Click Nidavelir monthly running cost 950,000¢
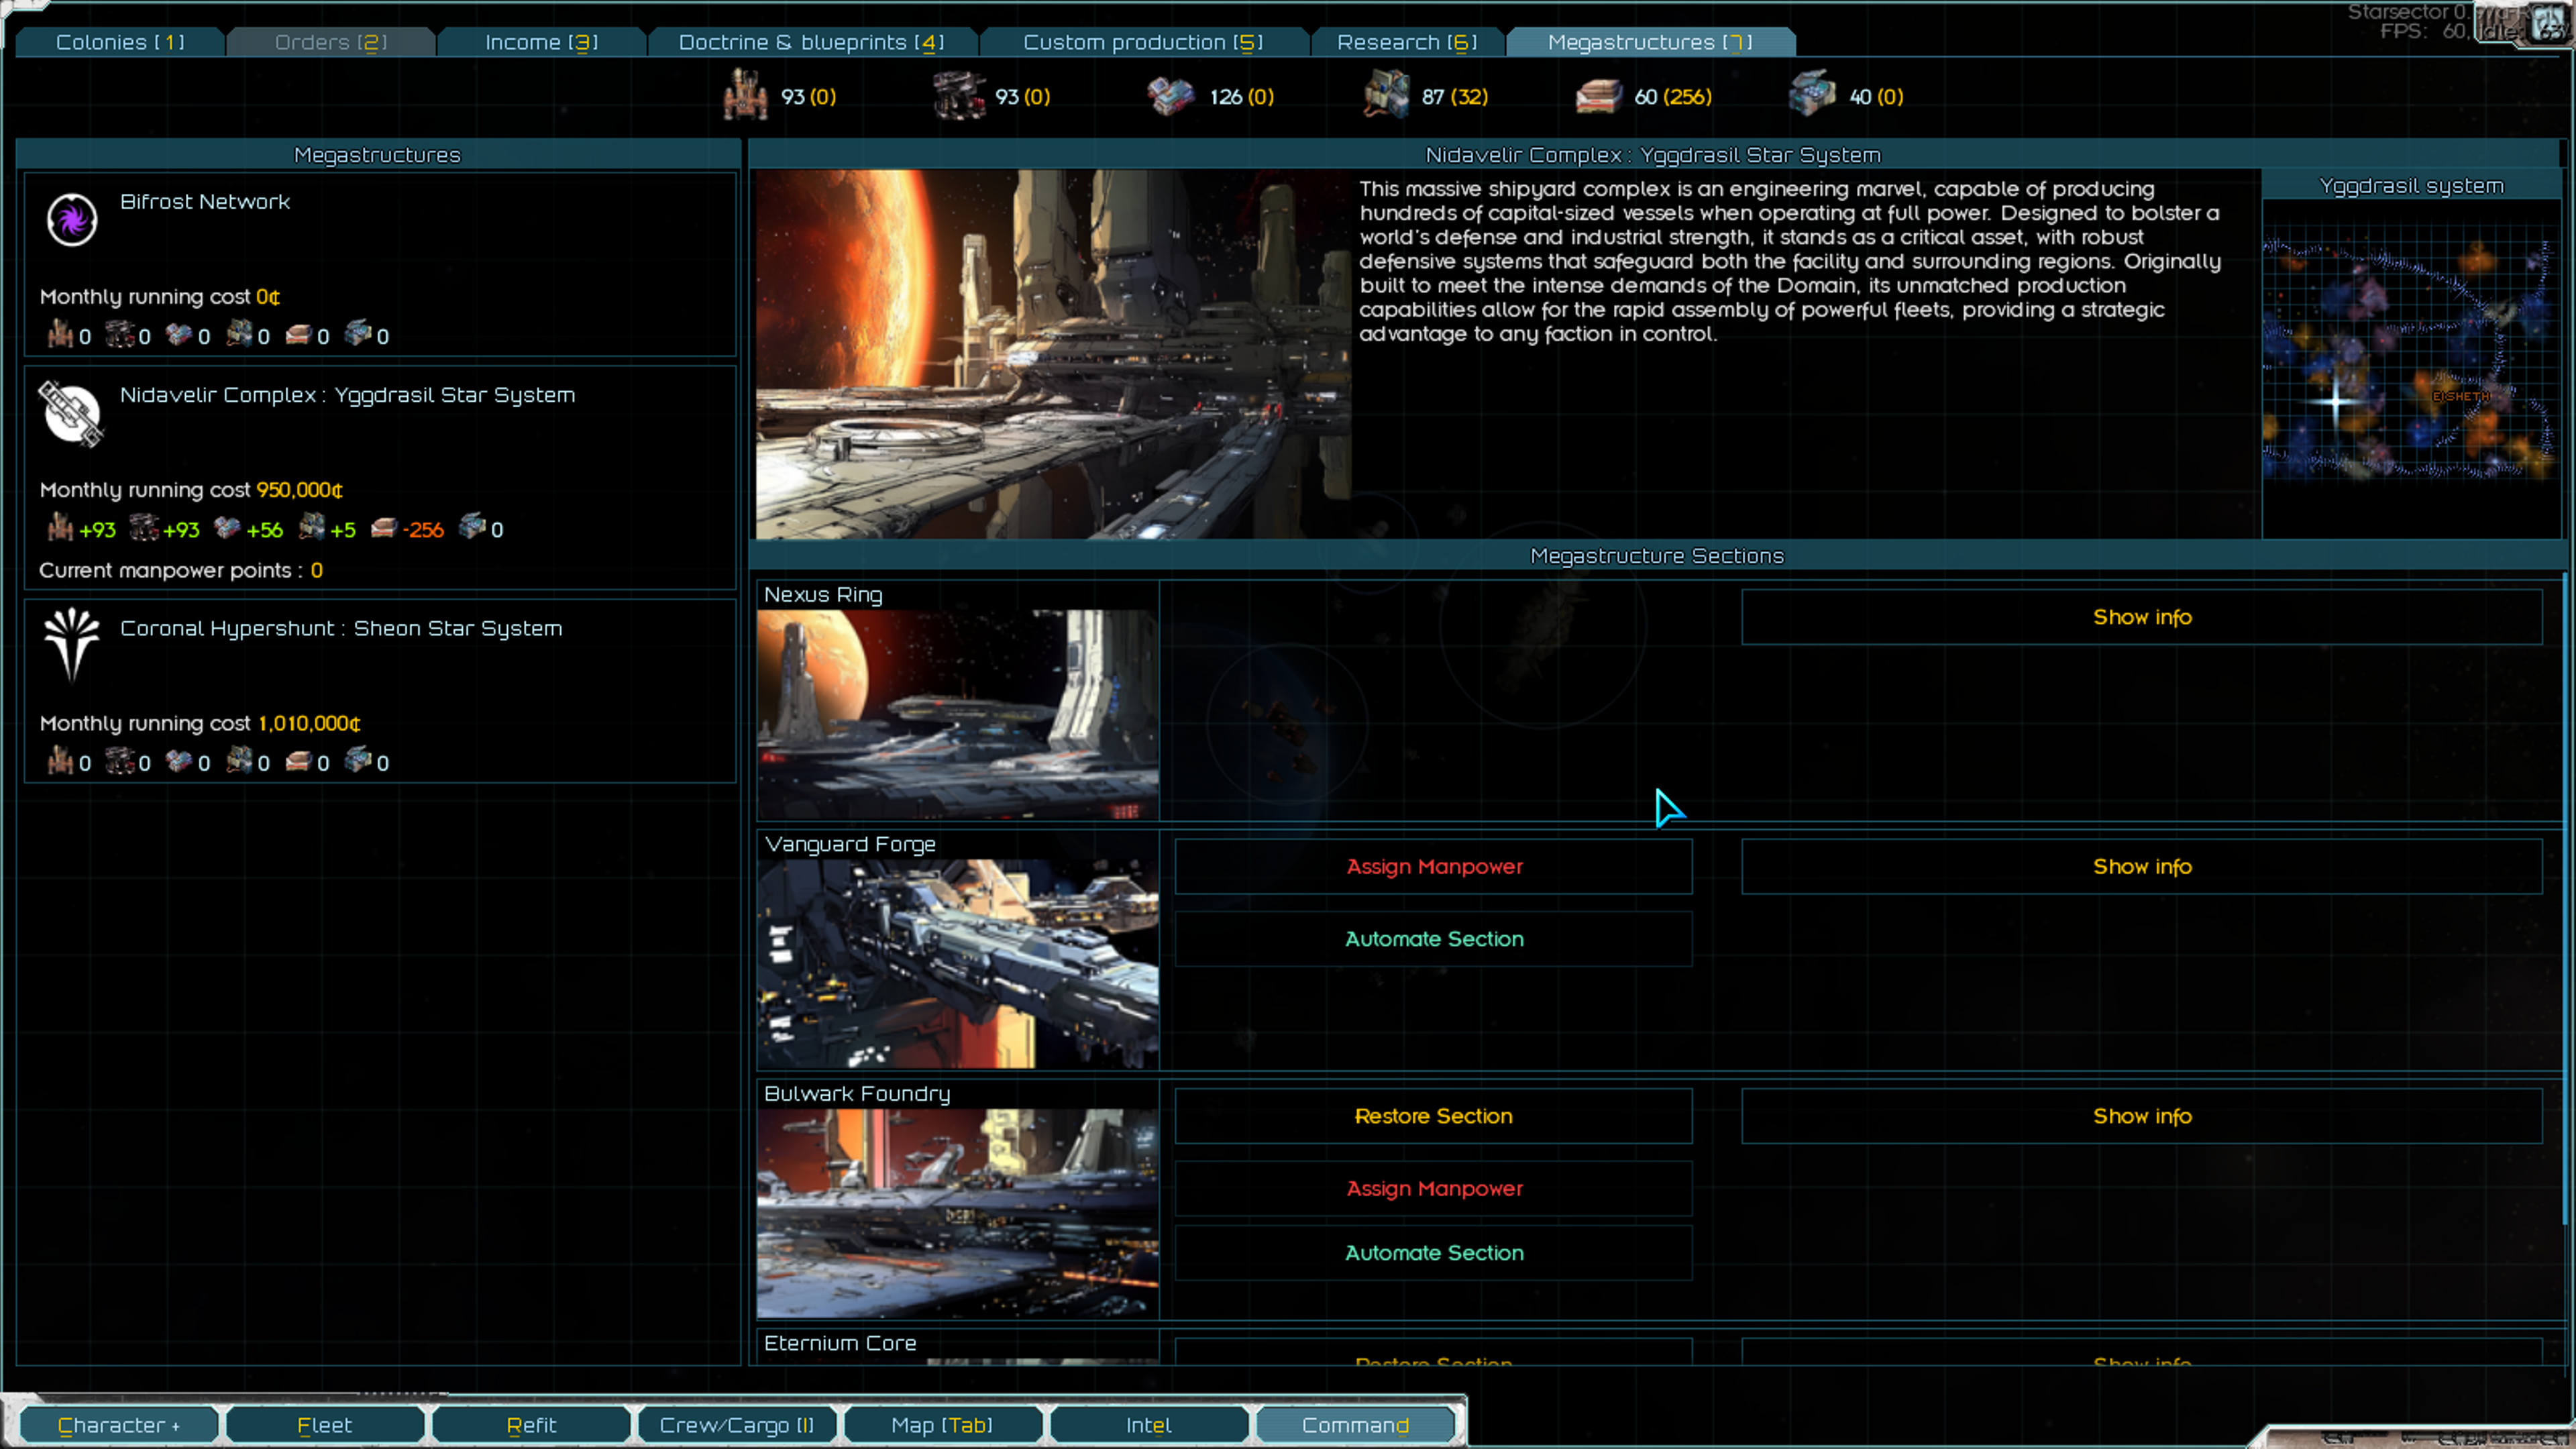The width and height of the screenshot is (2576, 1449). click(x=300, y=490)
